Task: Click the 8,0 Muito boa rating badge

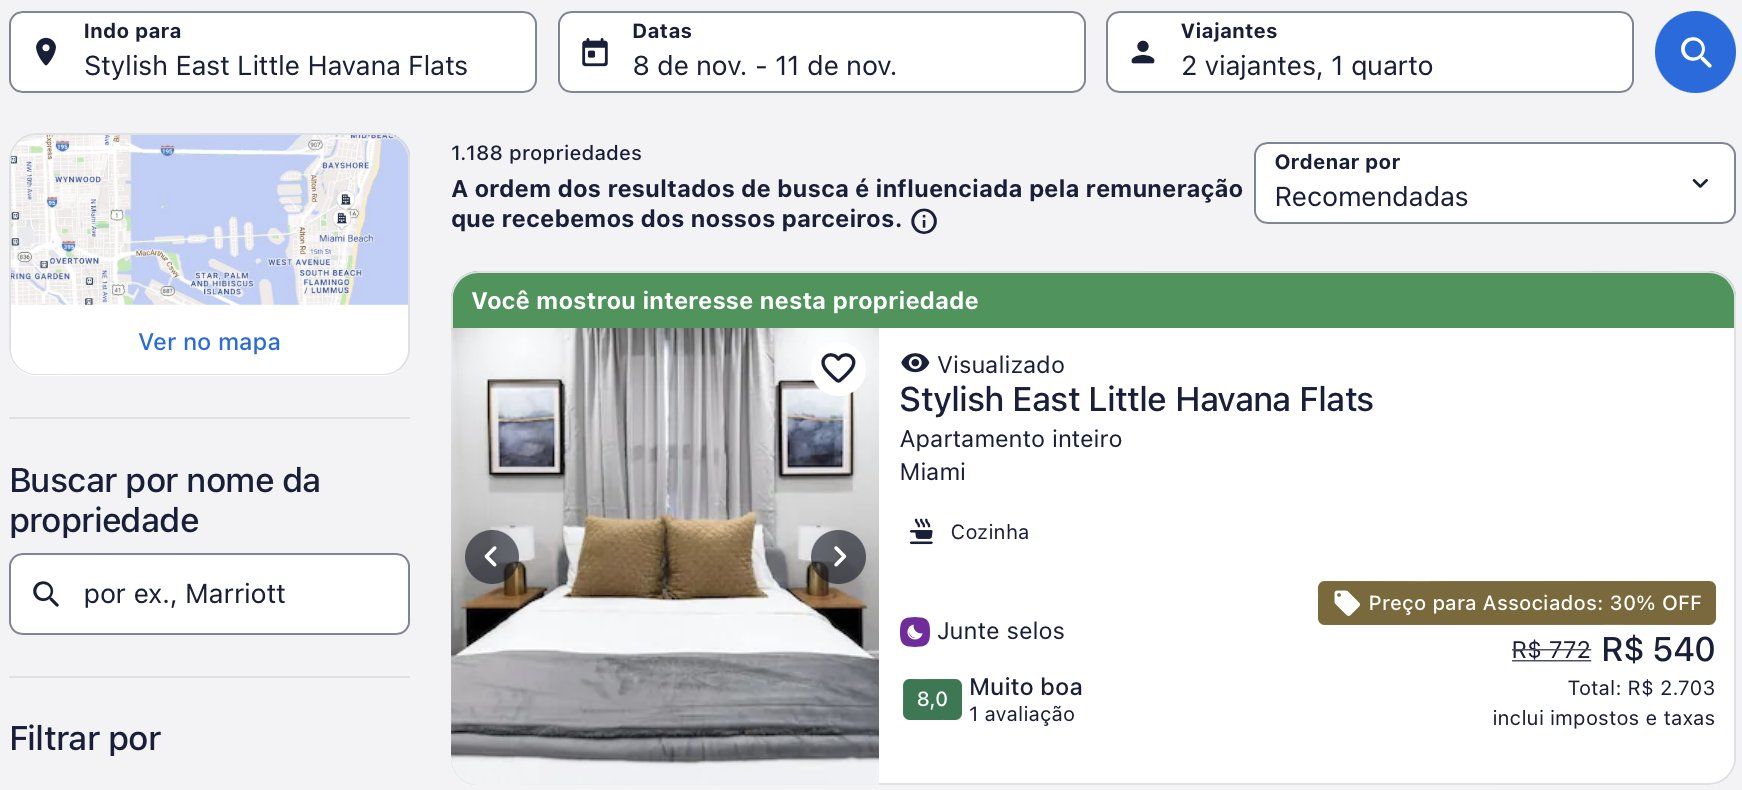Action: [932, 700]
